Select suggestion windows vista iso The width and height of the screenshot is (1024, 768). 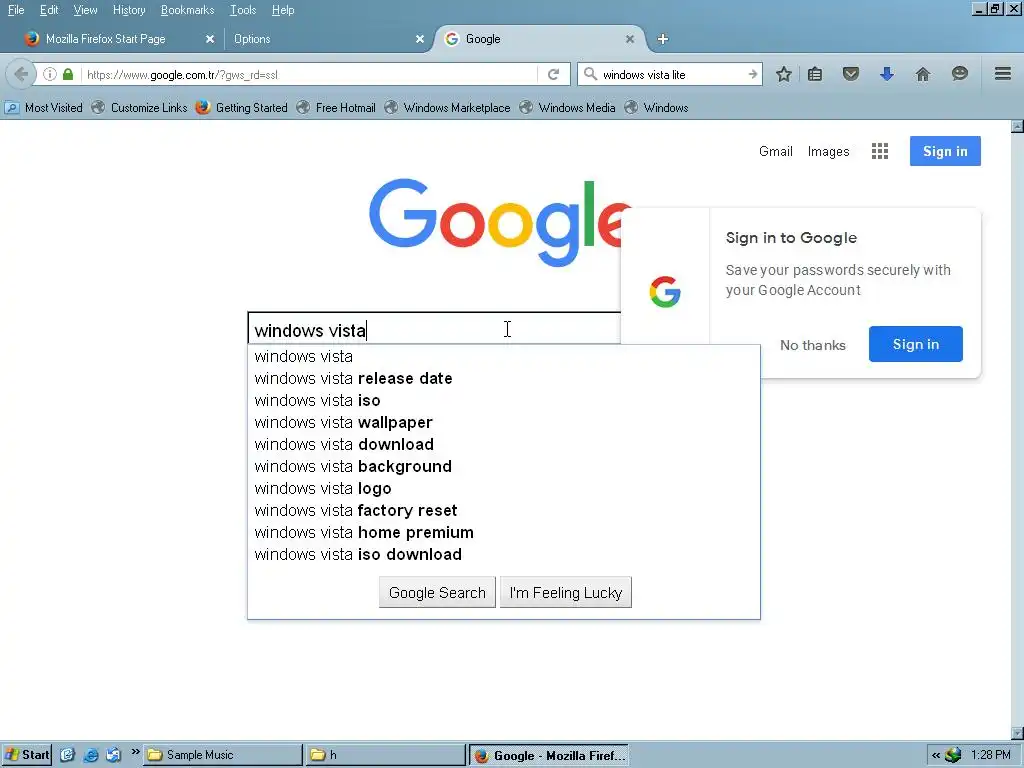[x=504, y=400]
